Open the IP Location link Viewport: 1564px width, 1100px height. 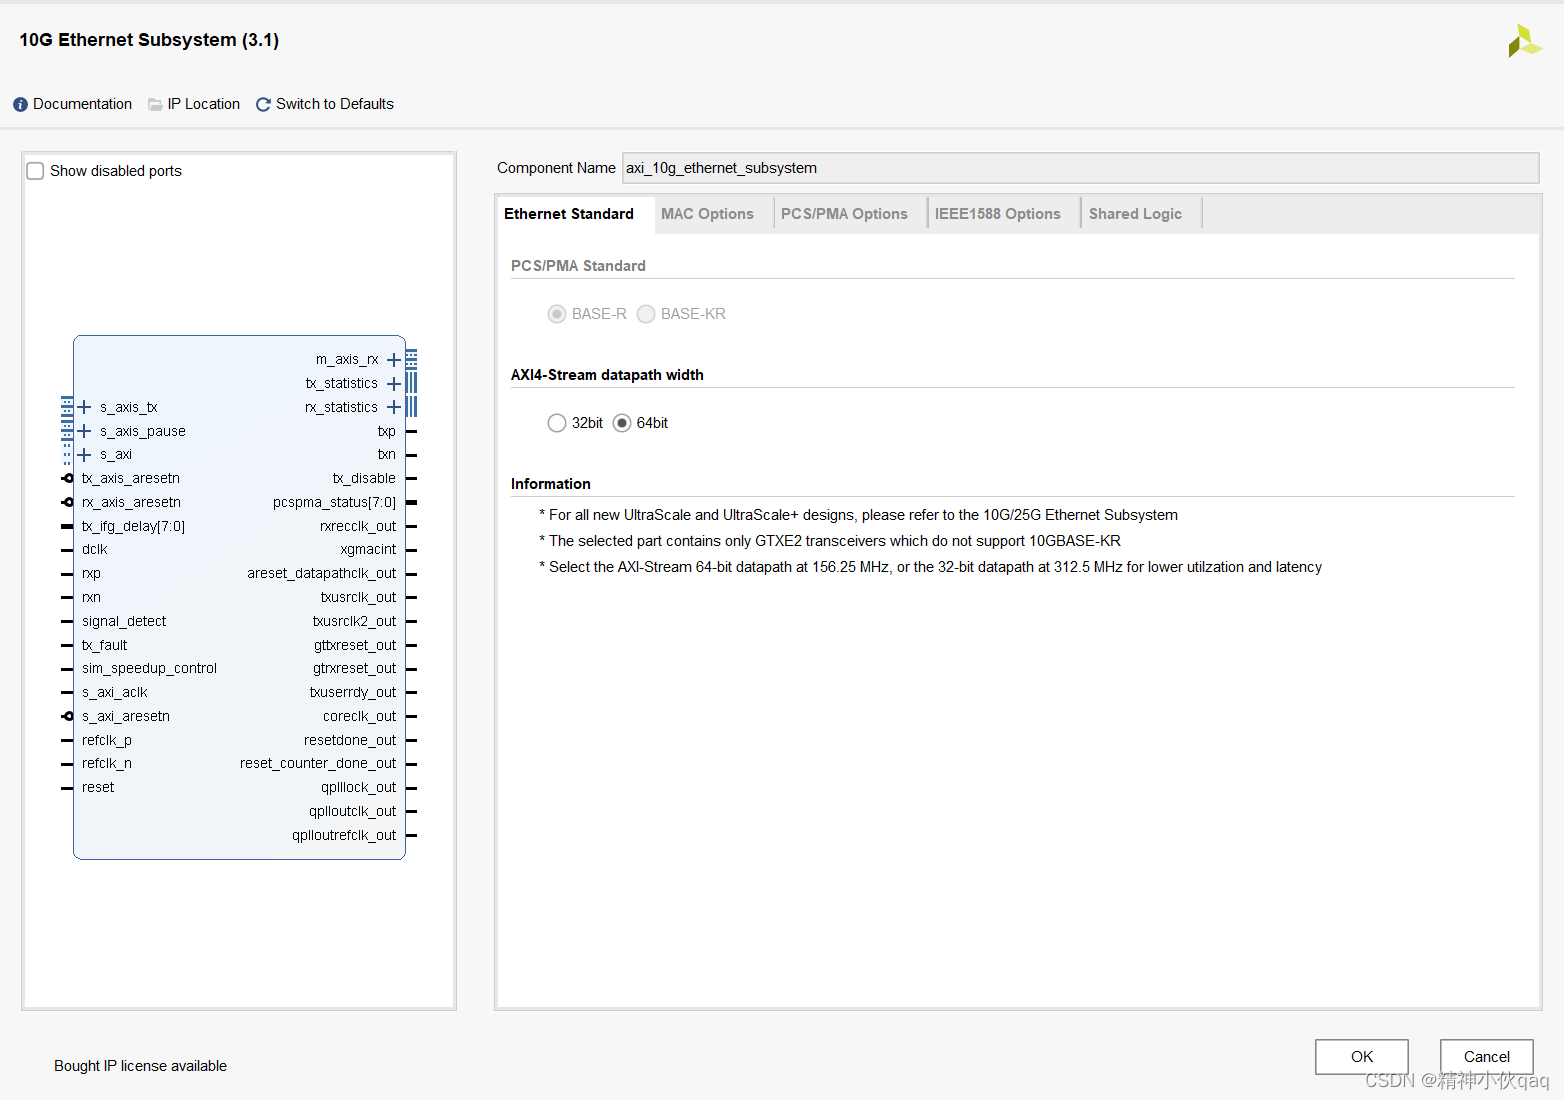pos(204,104)
